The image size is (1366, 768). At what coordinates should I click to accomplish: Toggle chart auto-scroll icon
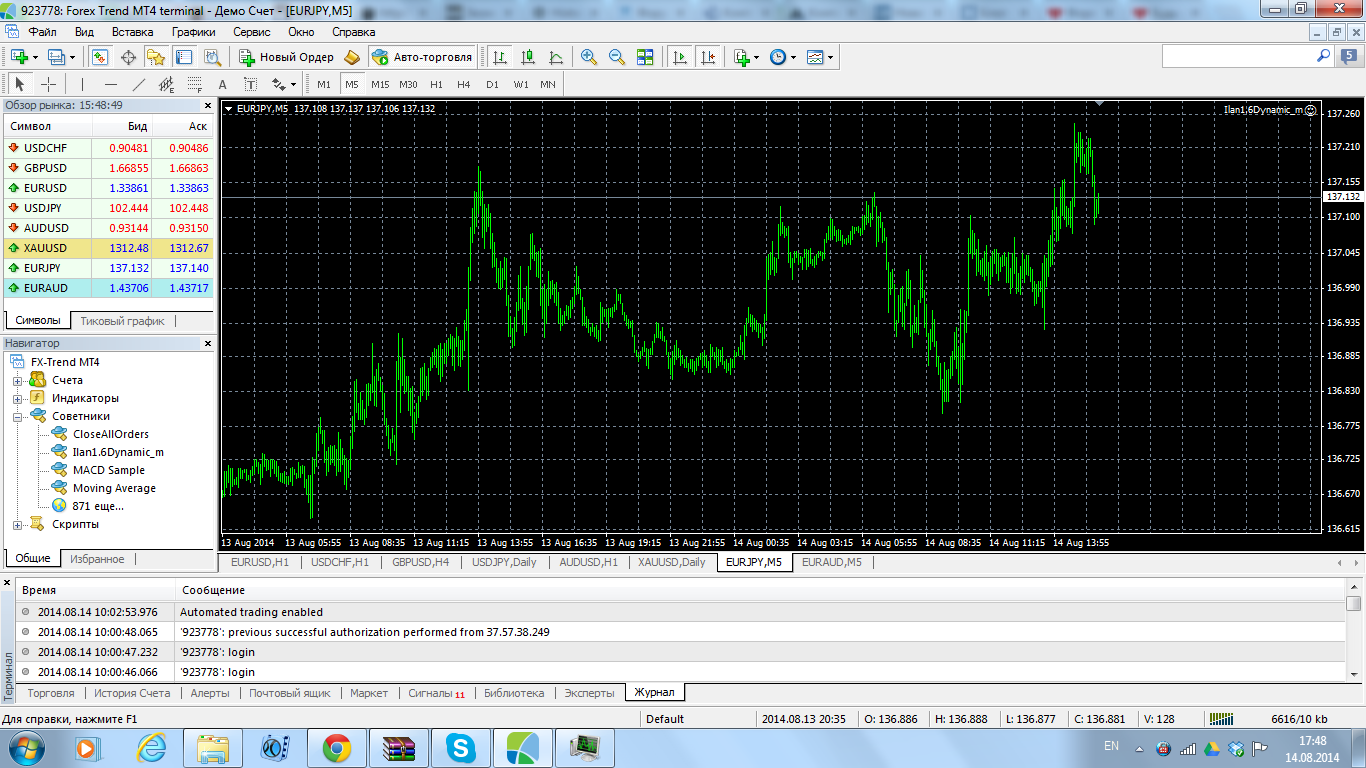pyautogui.click(x=680, y=57)
